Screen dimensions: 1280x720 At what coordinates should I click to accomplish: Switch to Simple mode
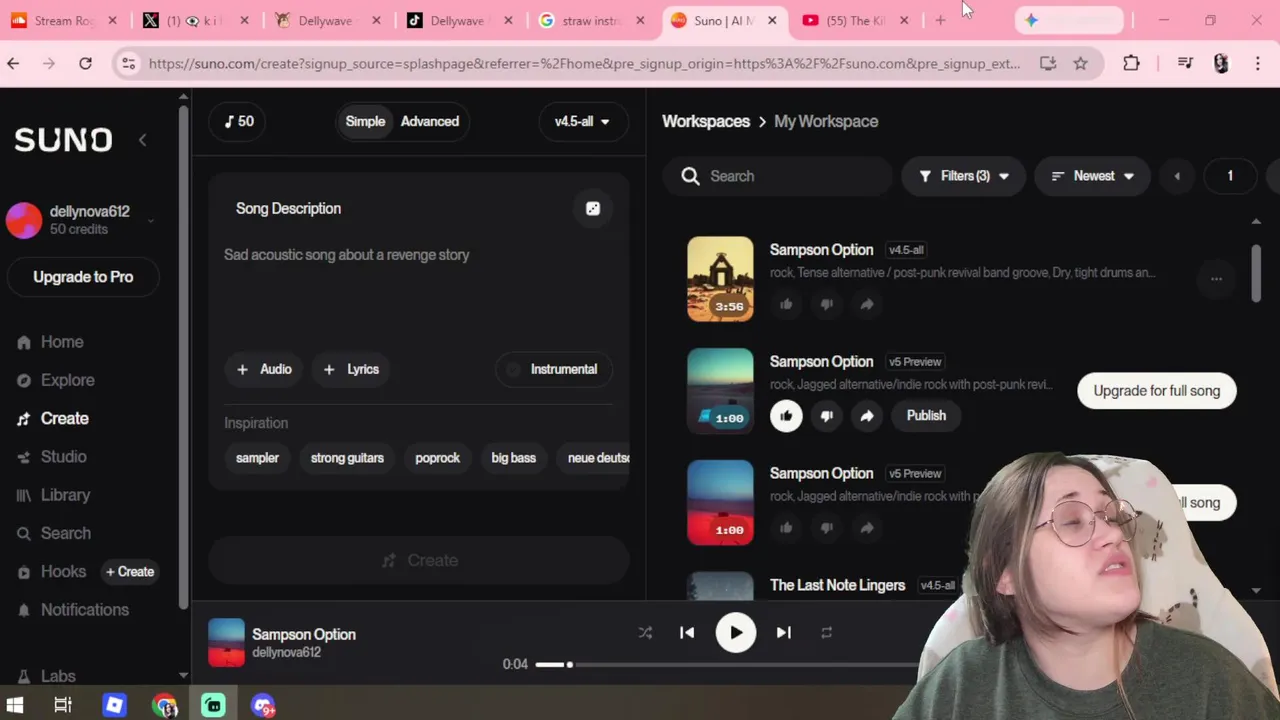tap(365, 121)
